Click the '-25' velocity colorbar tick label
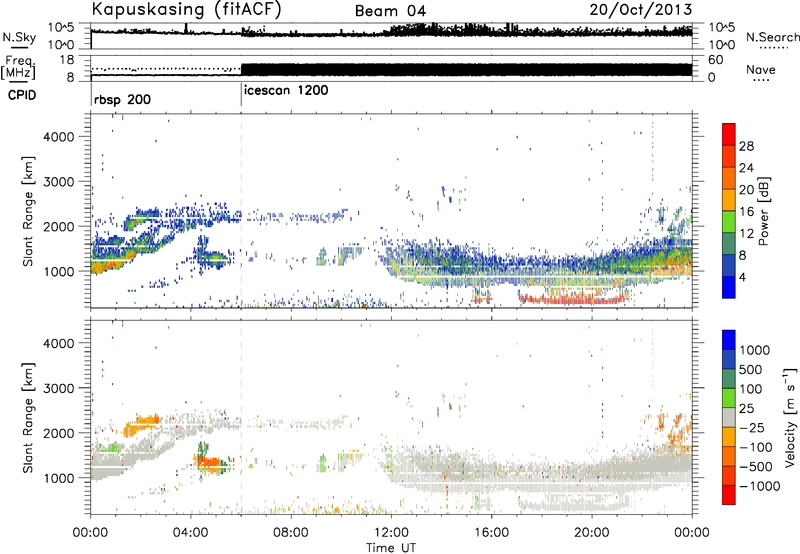Image resolution: width=800 pixels, height=554 pixels. [x=752, y=427]
